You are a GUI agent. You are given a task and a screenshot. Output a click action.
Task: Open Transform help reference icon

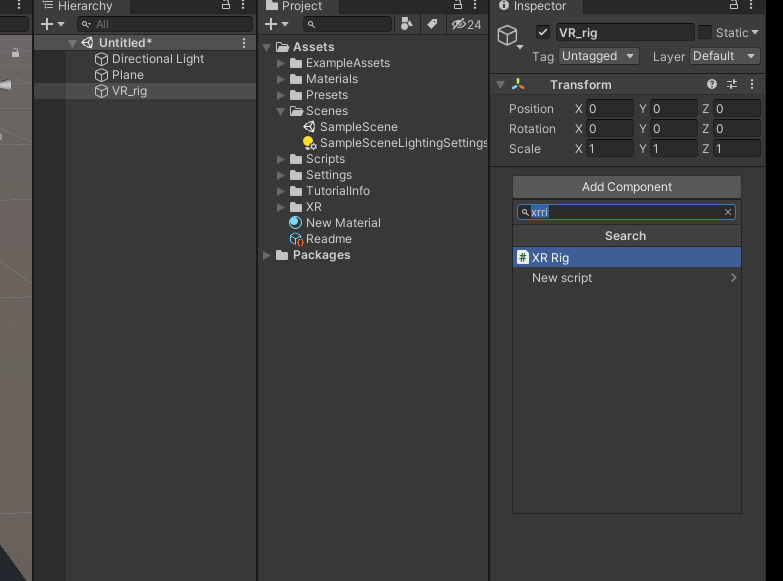712,84
